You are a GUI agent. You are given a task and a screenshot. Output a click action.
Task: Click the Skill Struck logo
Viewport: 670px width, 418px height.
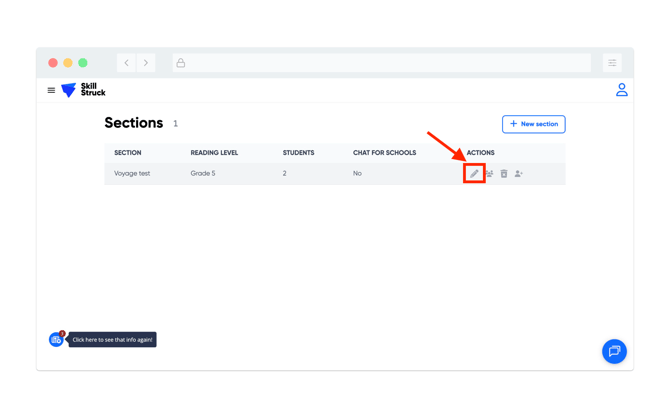pos(83,90)
